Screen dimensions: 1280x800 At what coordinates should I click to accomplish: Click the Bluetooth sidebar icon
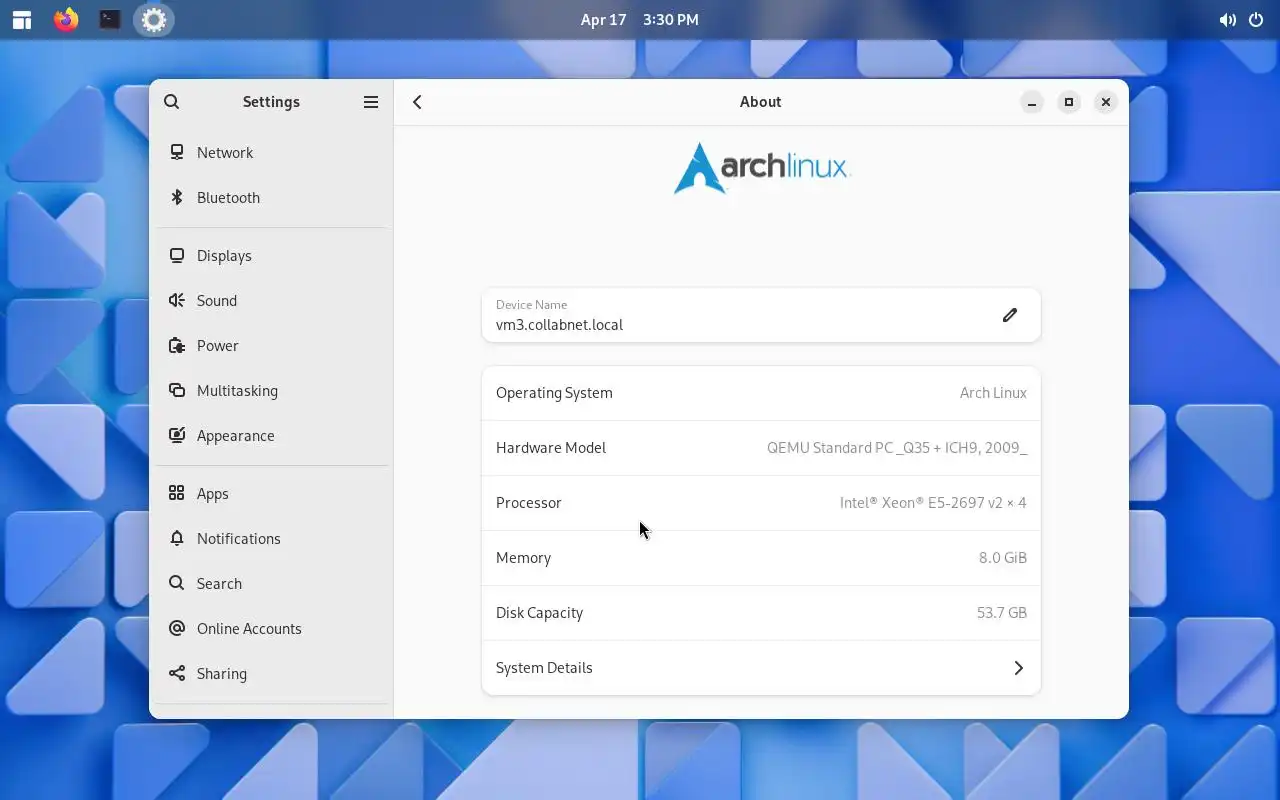click(x=177, y=197)
